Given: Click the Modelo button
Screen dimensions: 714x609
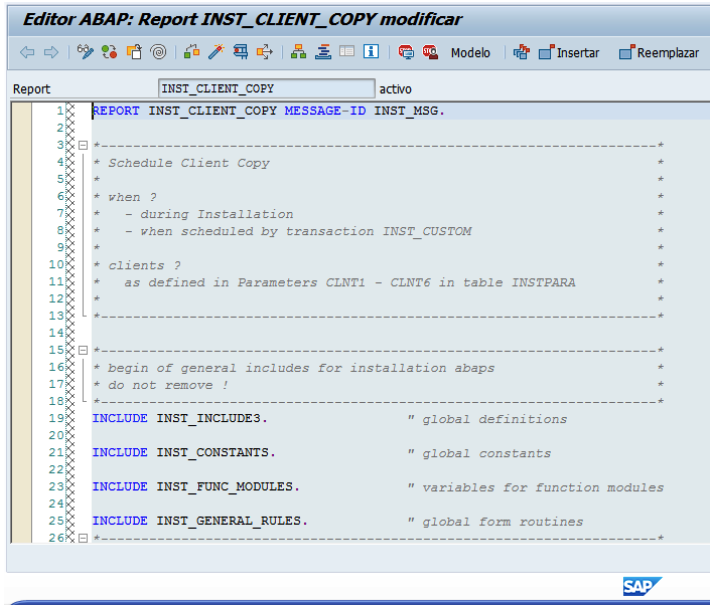Looking at the screenshot, I should coord(470,53).
